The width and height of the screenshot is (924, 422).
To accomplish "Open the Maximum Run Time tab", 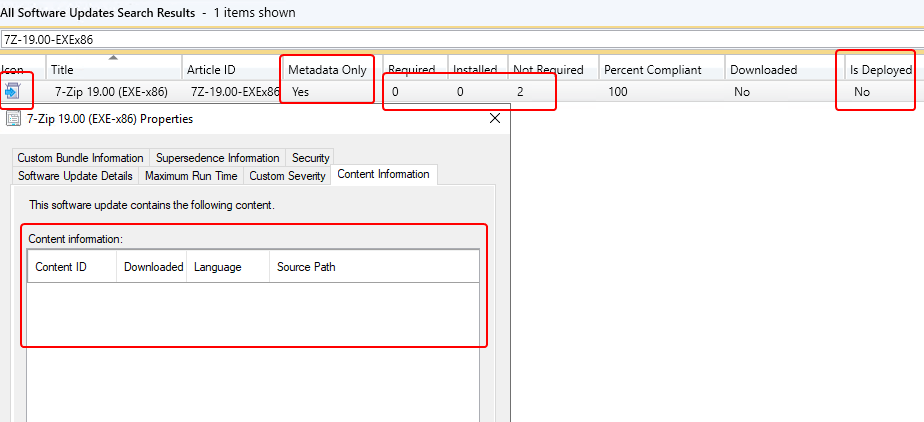I will click(x=191, y=176).
